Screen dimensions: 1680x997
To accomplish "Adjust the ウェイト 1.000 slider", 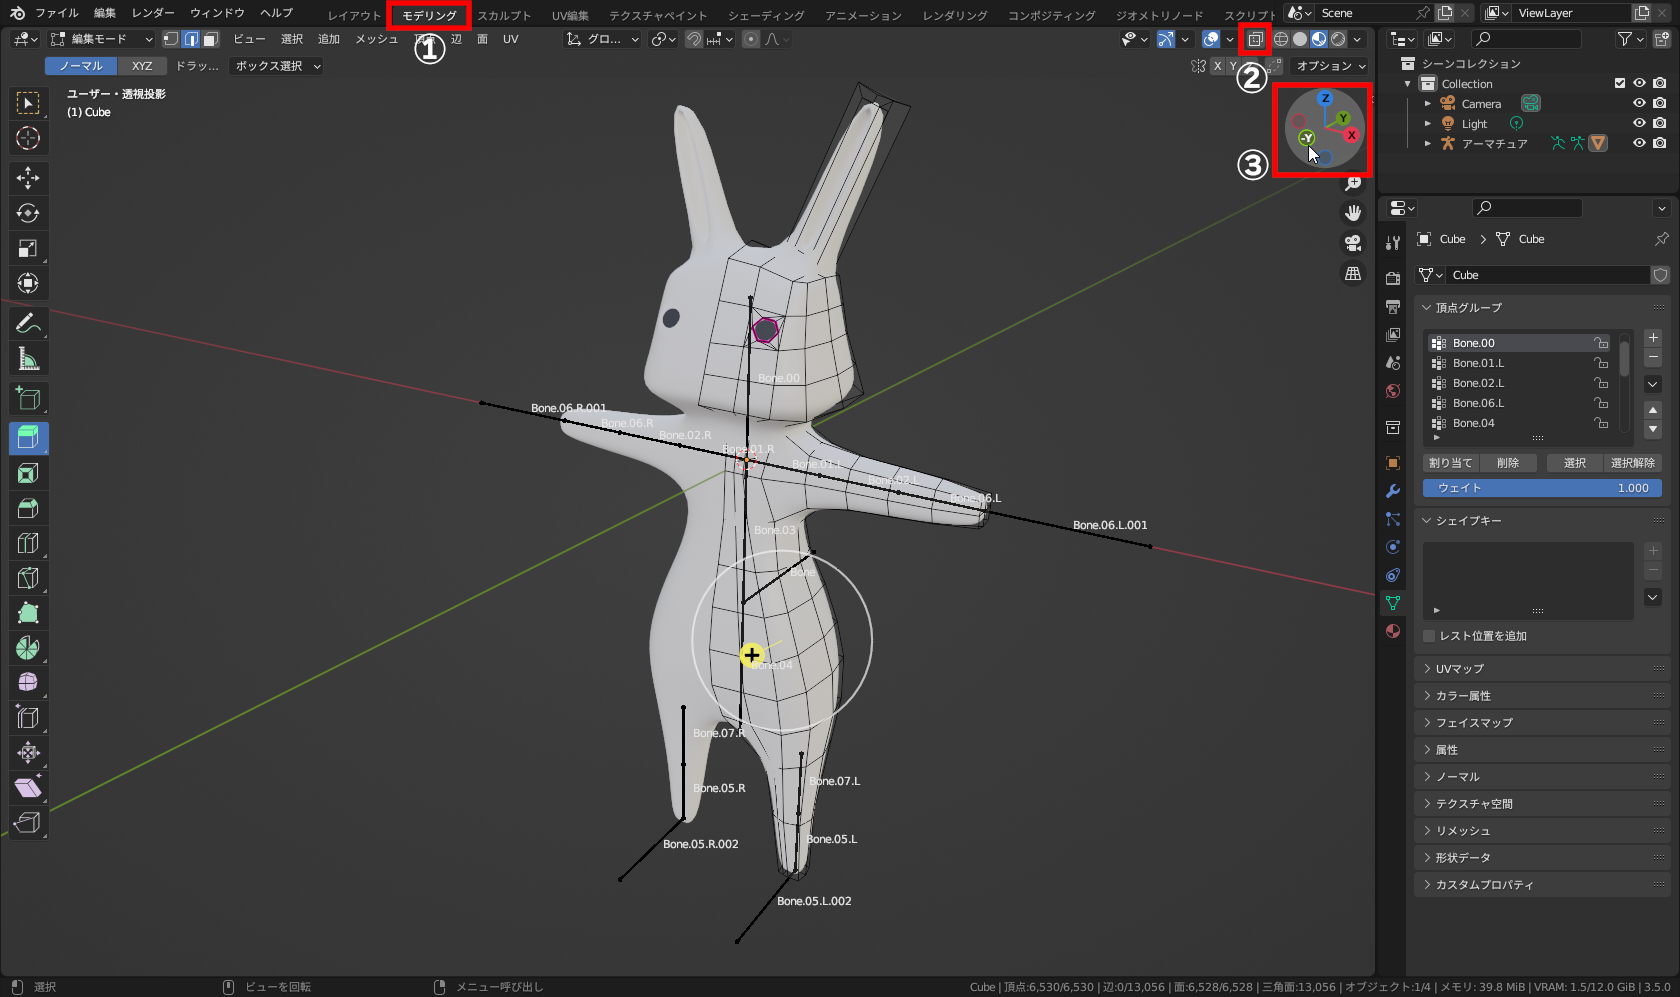I will tap(1541, 488).
